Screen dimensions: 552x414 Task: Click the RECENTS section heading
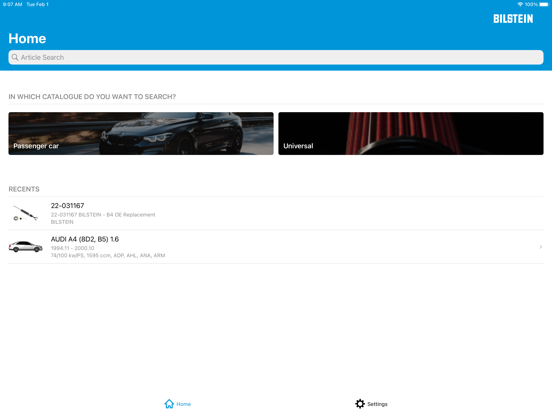tap(24, 189)
